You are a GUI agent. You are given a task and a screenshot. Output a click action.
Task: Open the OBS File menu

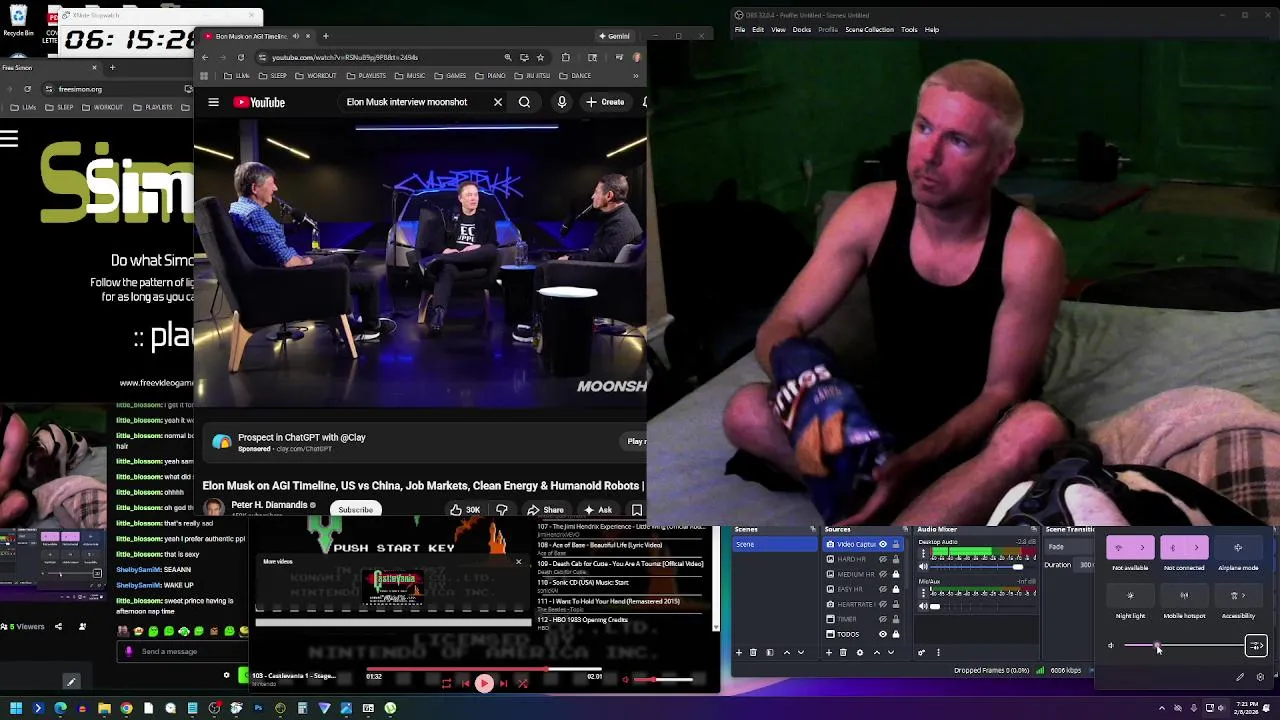click(x=740, y=30)
